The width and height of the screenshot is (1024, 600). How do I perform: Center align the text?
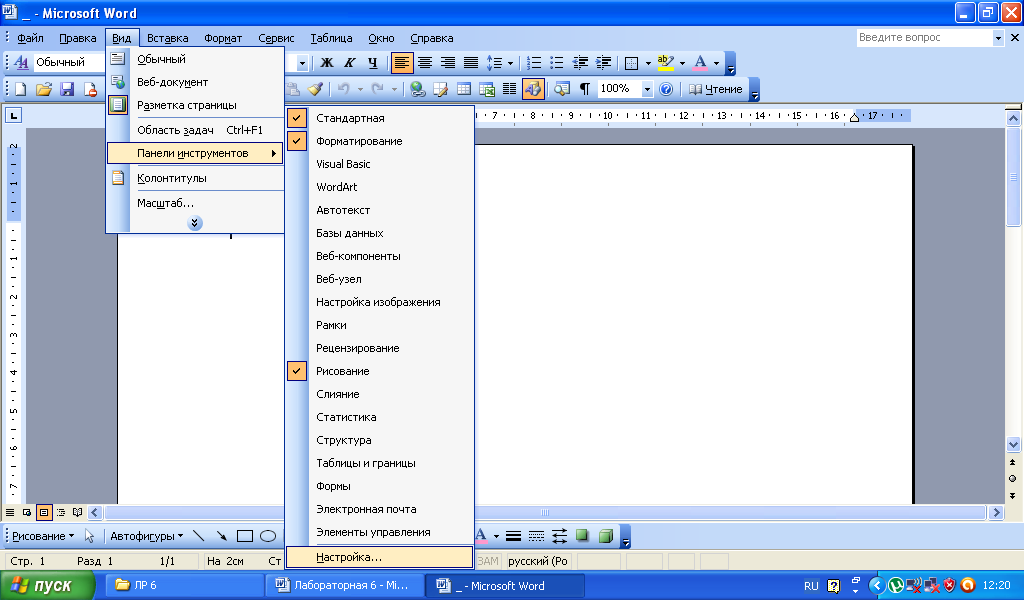(425, 63)
